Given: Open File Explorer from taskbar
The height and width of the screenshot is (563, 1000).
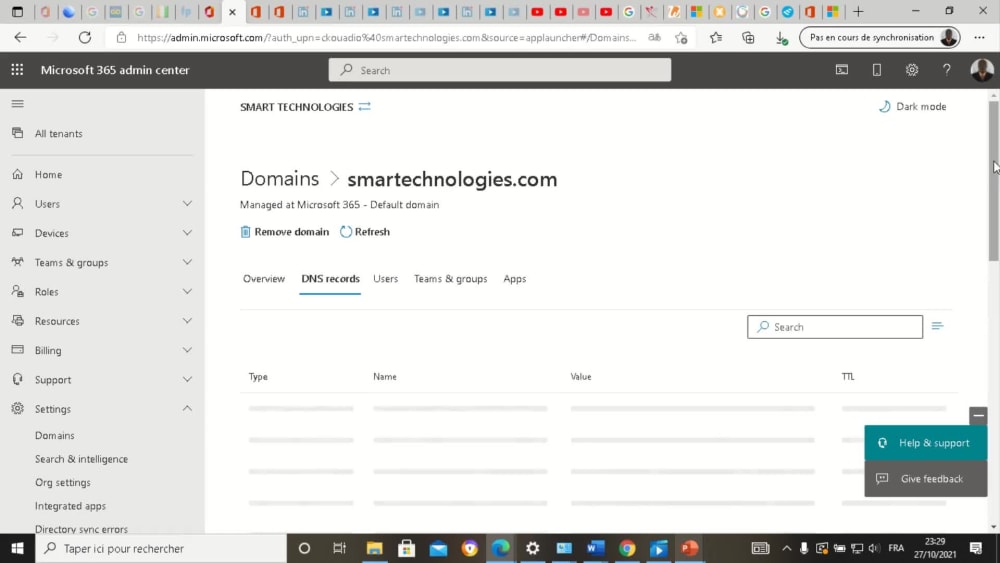Looking at the screenshot, I should [374, 548].
